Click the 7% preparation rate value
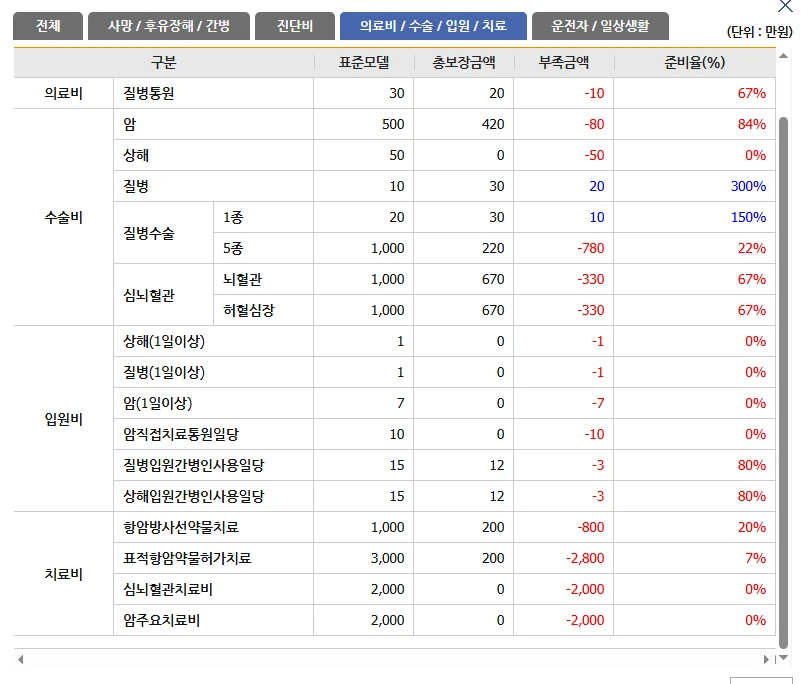Viewport: 801px width, 684px height. tap(756, 558)
